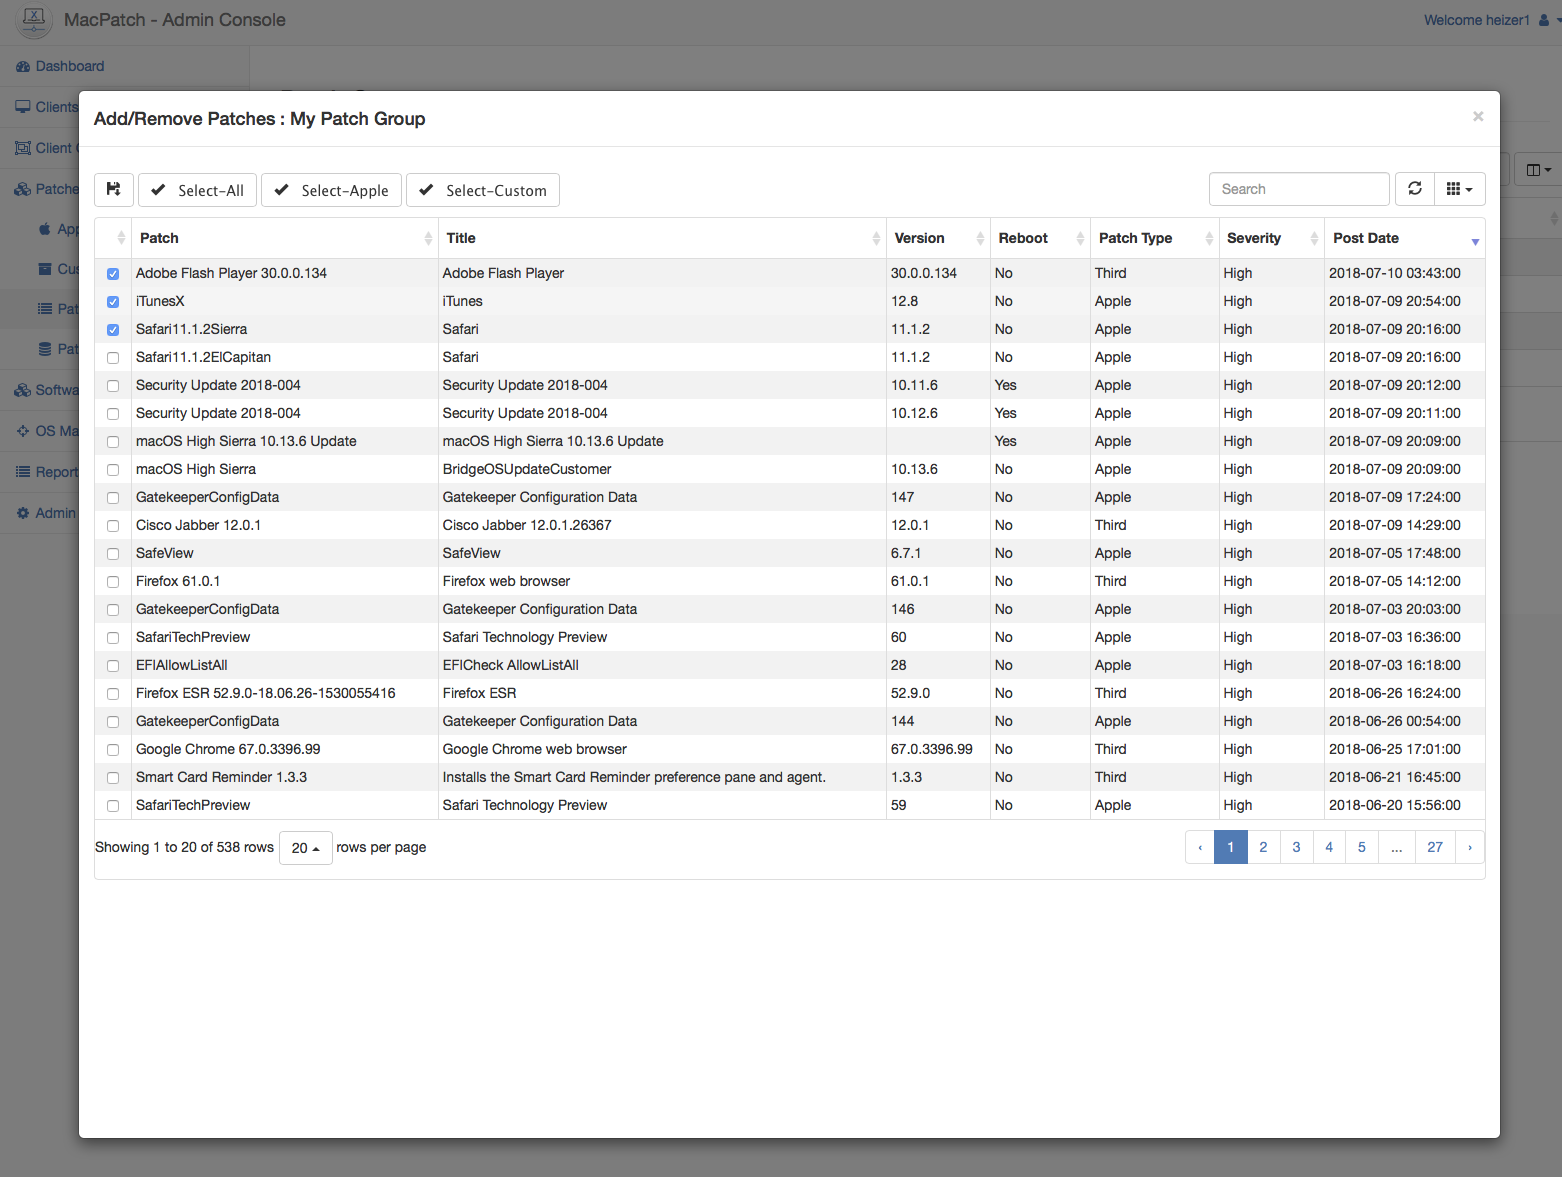
Task: Click the Patches cubes icon
Action: (x=23, y=189)
